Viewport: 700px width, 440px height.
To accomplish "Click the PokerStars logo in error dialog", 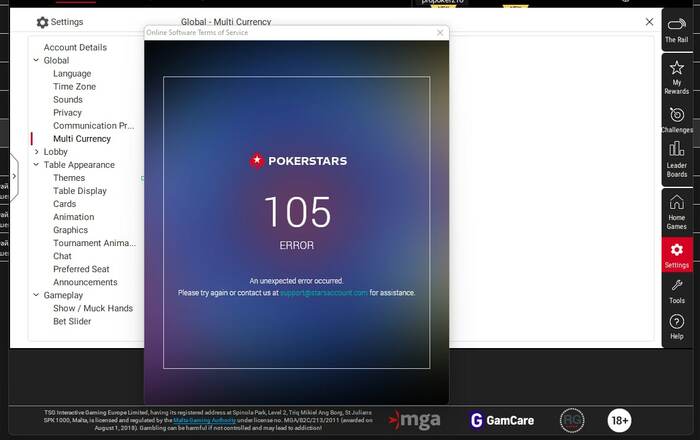I will [298, 161].
